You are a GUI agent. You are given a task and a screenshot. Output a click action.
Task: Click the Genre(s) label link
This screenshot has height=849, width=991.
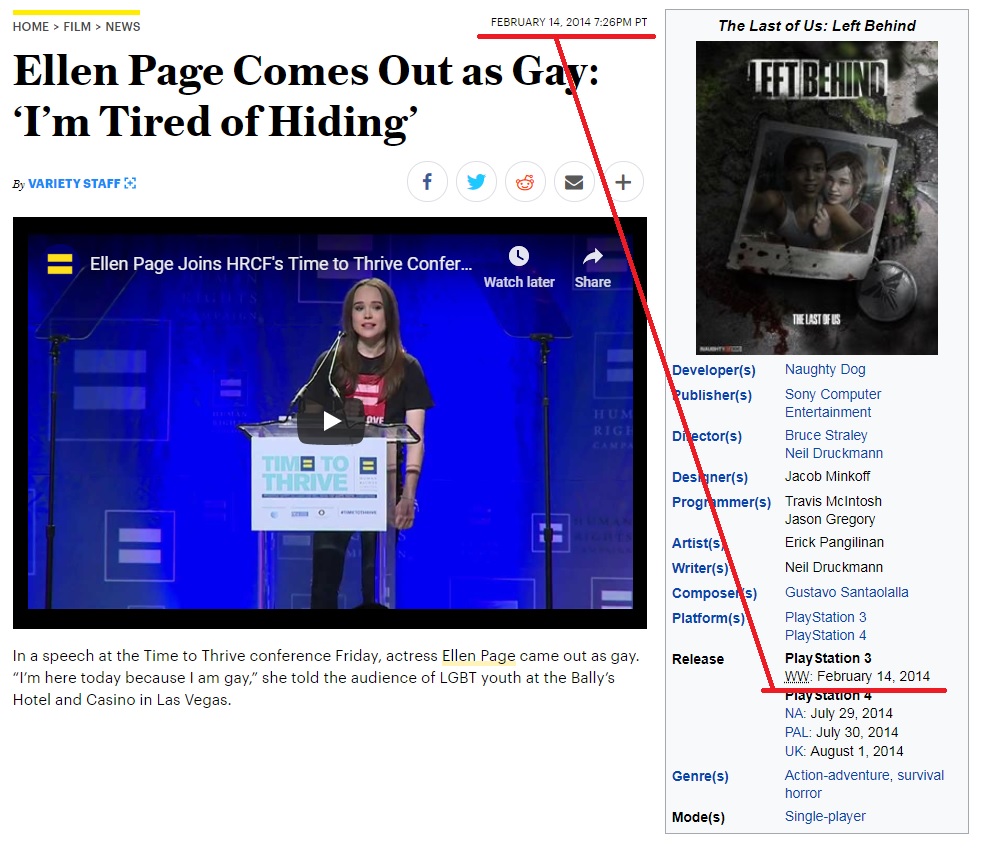click(x=700, y=776)
